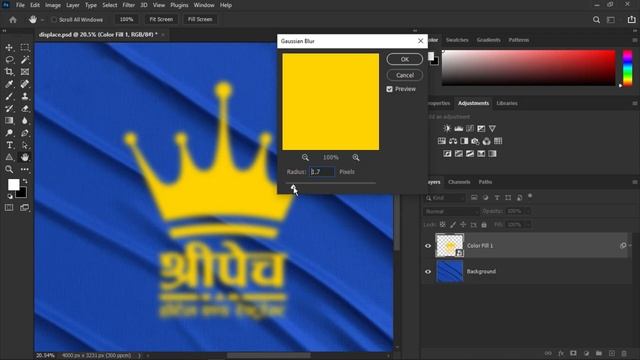Open the Layers panel flyout menu
The height and width of the screenshot is (360, 640).
(635, 182)
